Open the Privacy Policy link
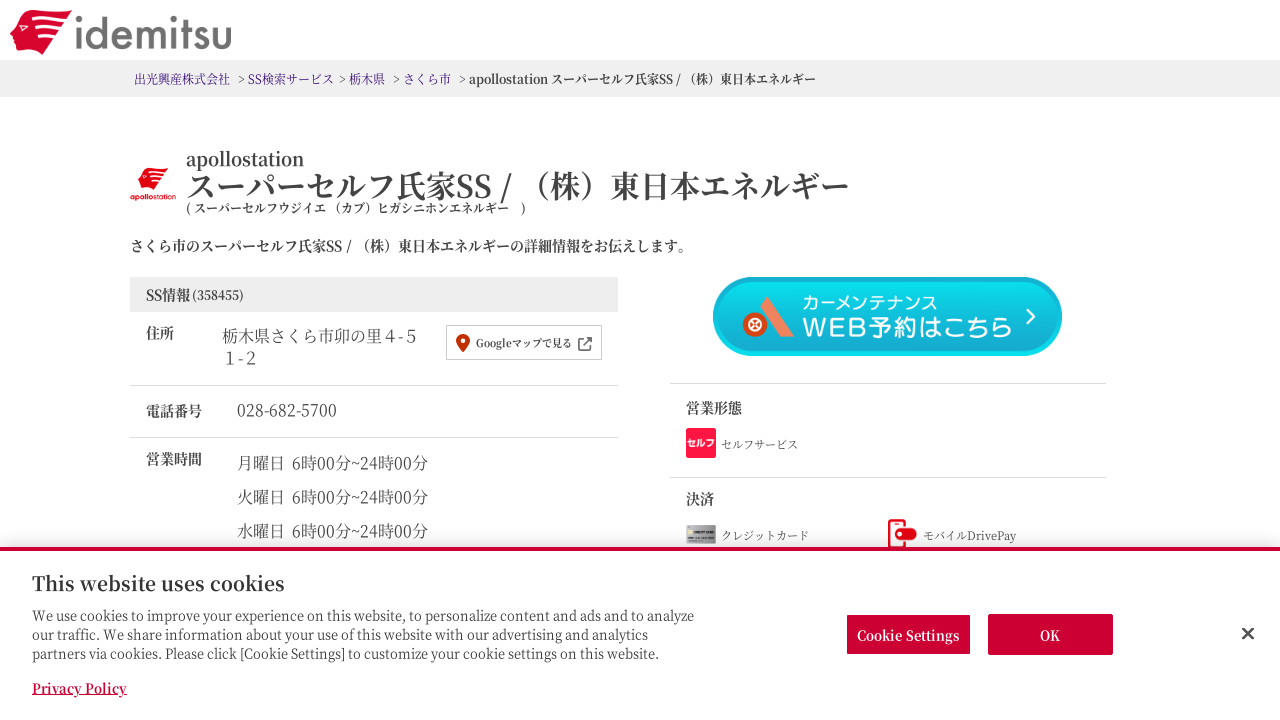1280x720 pixels. (79, 688)
